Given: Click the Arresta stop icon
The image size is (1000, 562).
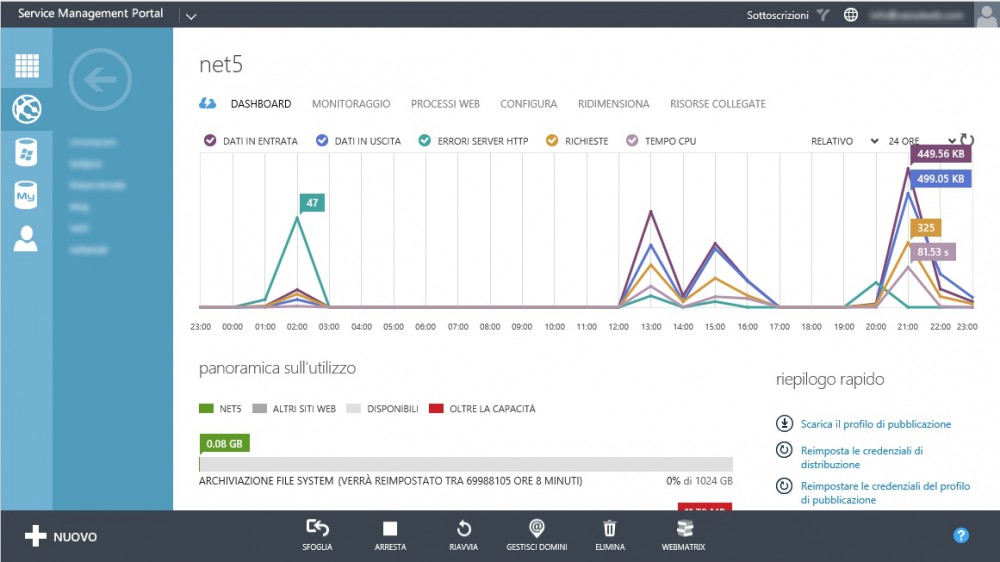Looking at the screenshot, I should pos(390,529).
